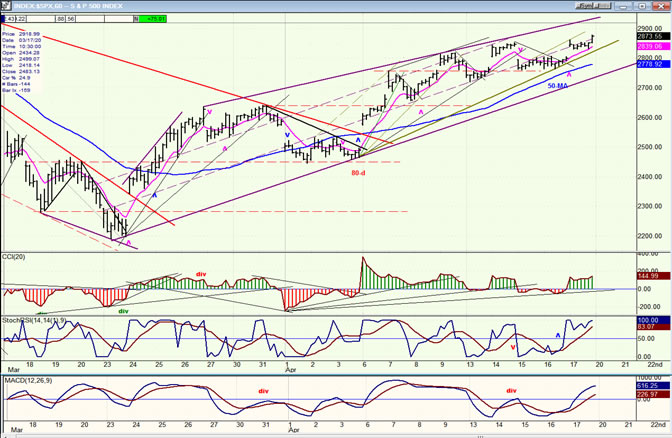Viewport: 672px width, 438px height.
Task: Click the chart application icon in title bar
Action: 6,6
